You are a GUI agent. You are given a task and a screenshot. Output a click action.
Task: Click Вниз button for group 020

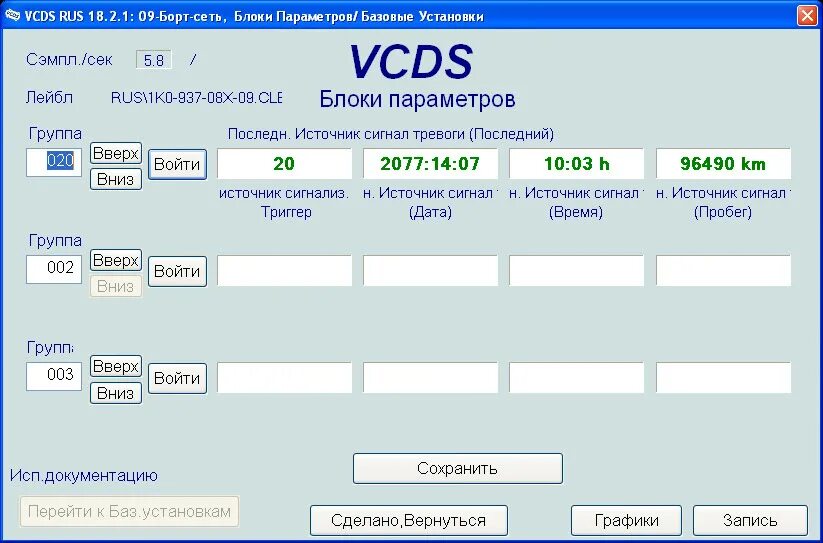pos(116,179)
